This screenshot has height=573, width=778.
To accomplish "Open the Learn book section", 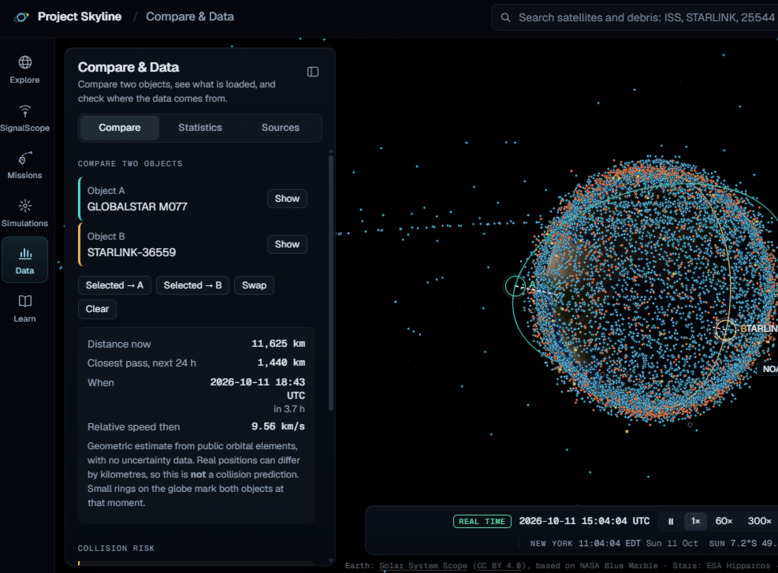I will click(x=25, y=308).
